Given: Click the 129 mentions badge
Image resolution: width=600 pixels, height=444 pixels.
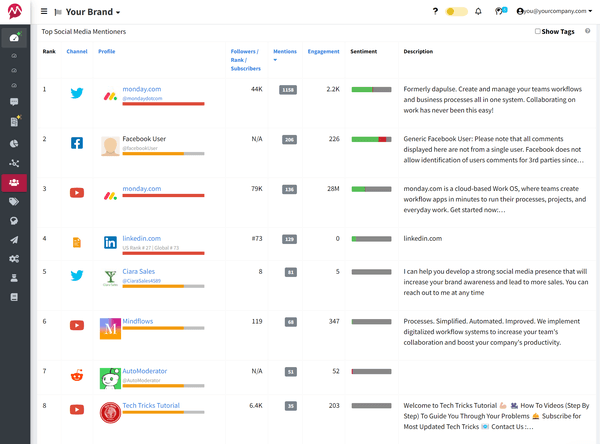Looking at the screenshot, I should click(x=289, y=239).
